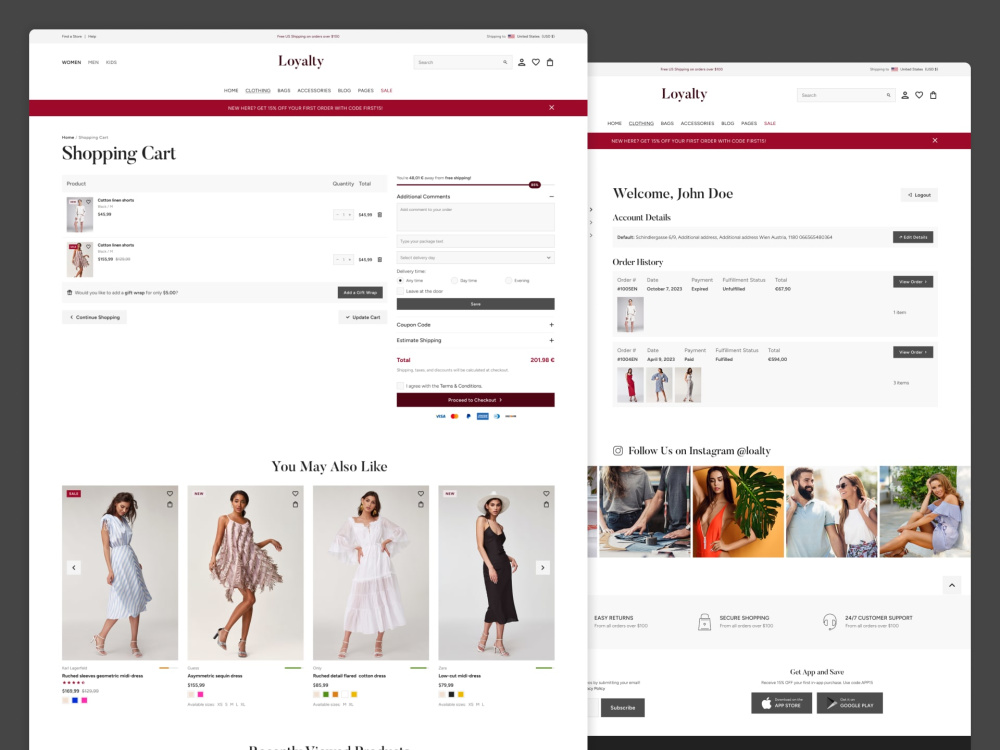Open the Select delivery day dropdown
1000x750 pixels.
(475, 258)
